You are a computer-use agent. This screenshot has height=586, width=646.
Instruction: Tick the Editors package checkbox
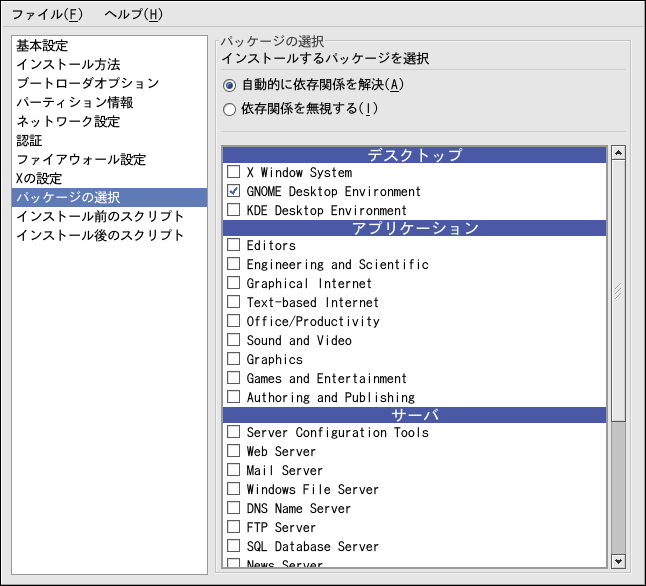tap(233, 245)
